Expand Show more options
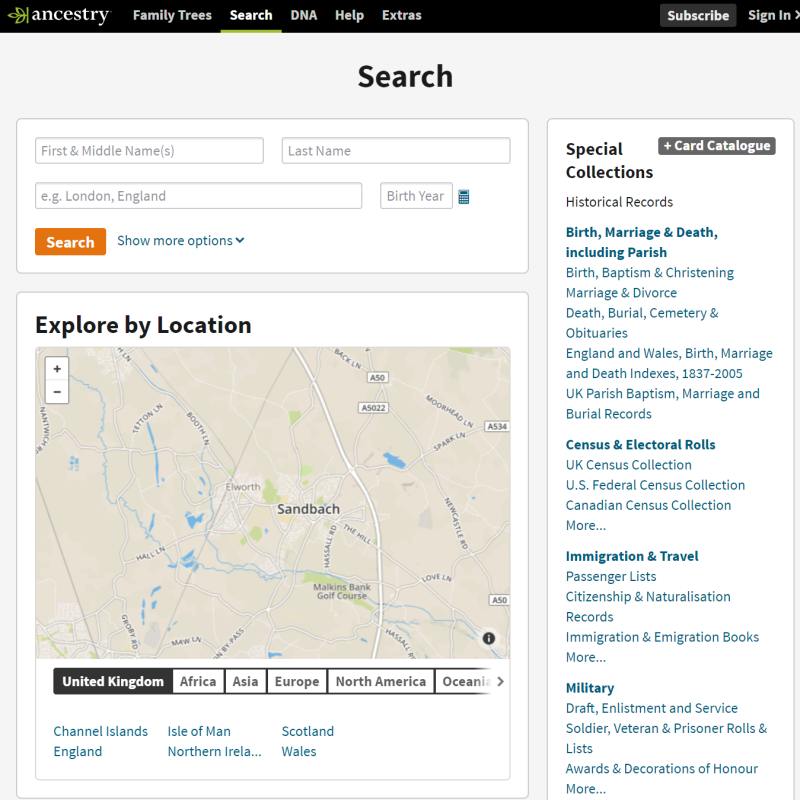 click(x=181, y=240)
